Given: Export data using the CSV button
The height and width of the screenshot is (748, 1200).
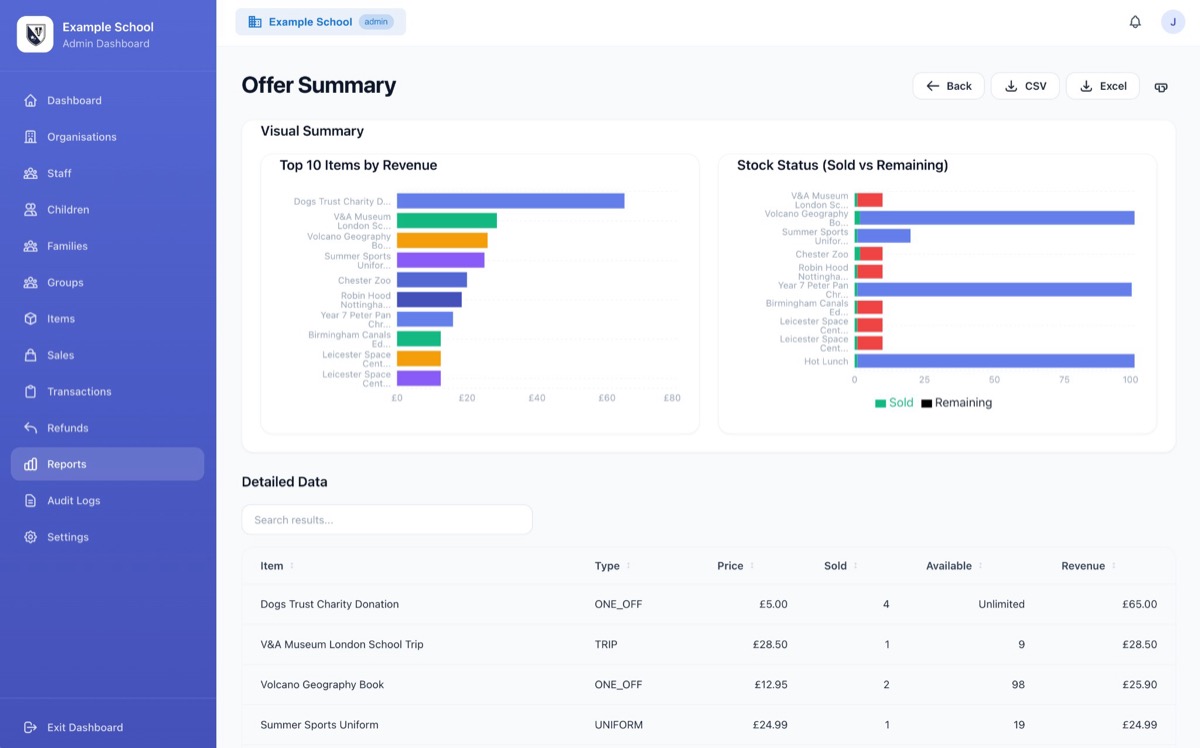Looking at the screenshot, I should coord(1024,86).
